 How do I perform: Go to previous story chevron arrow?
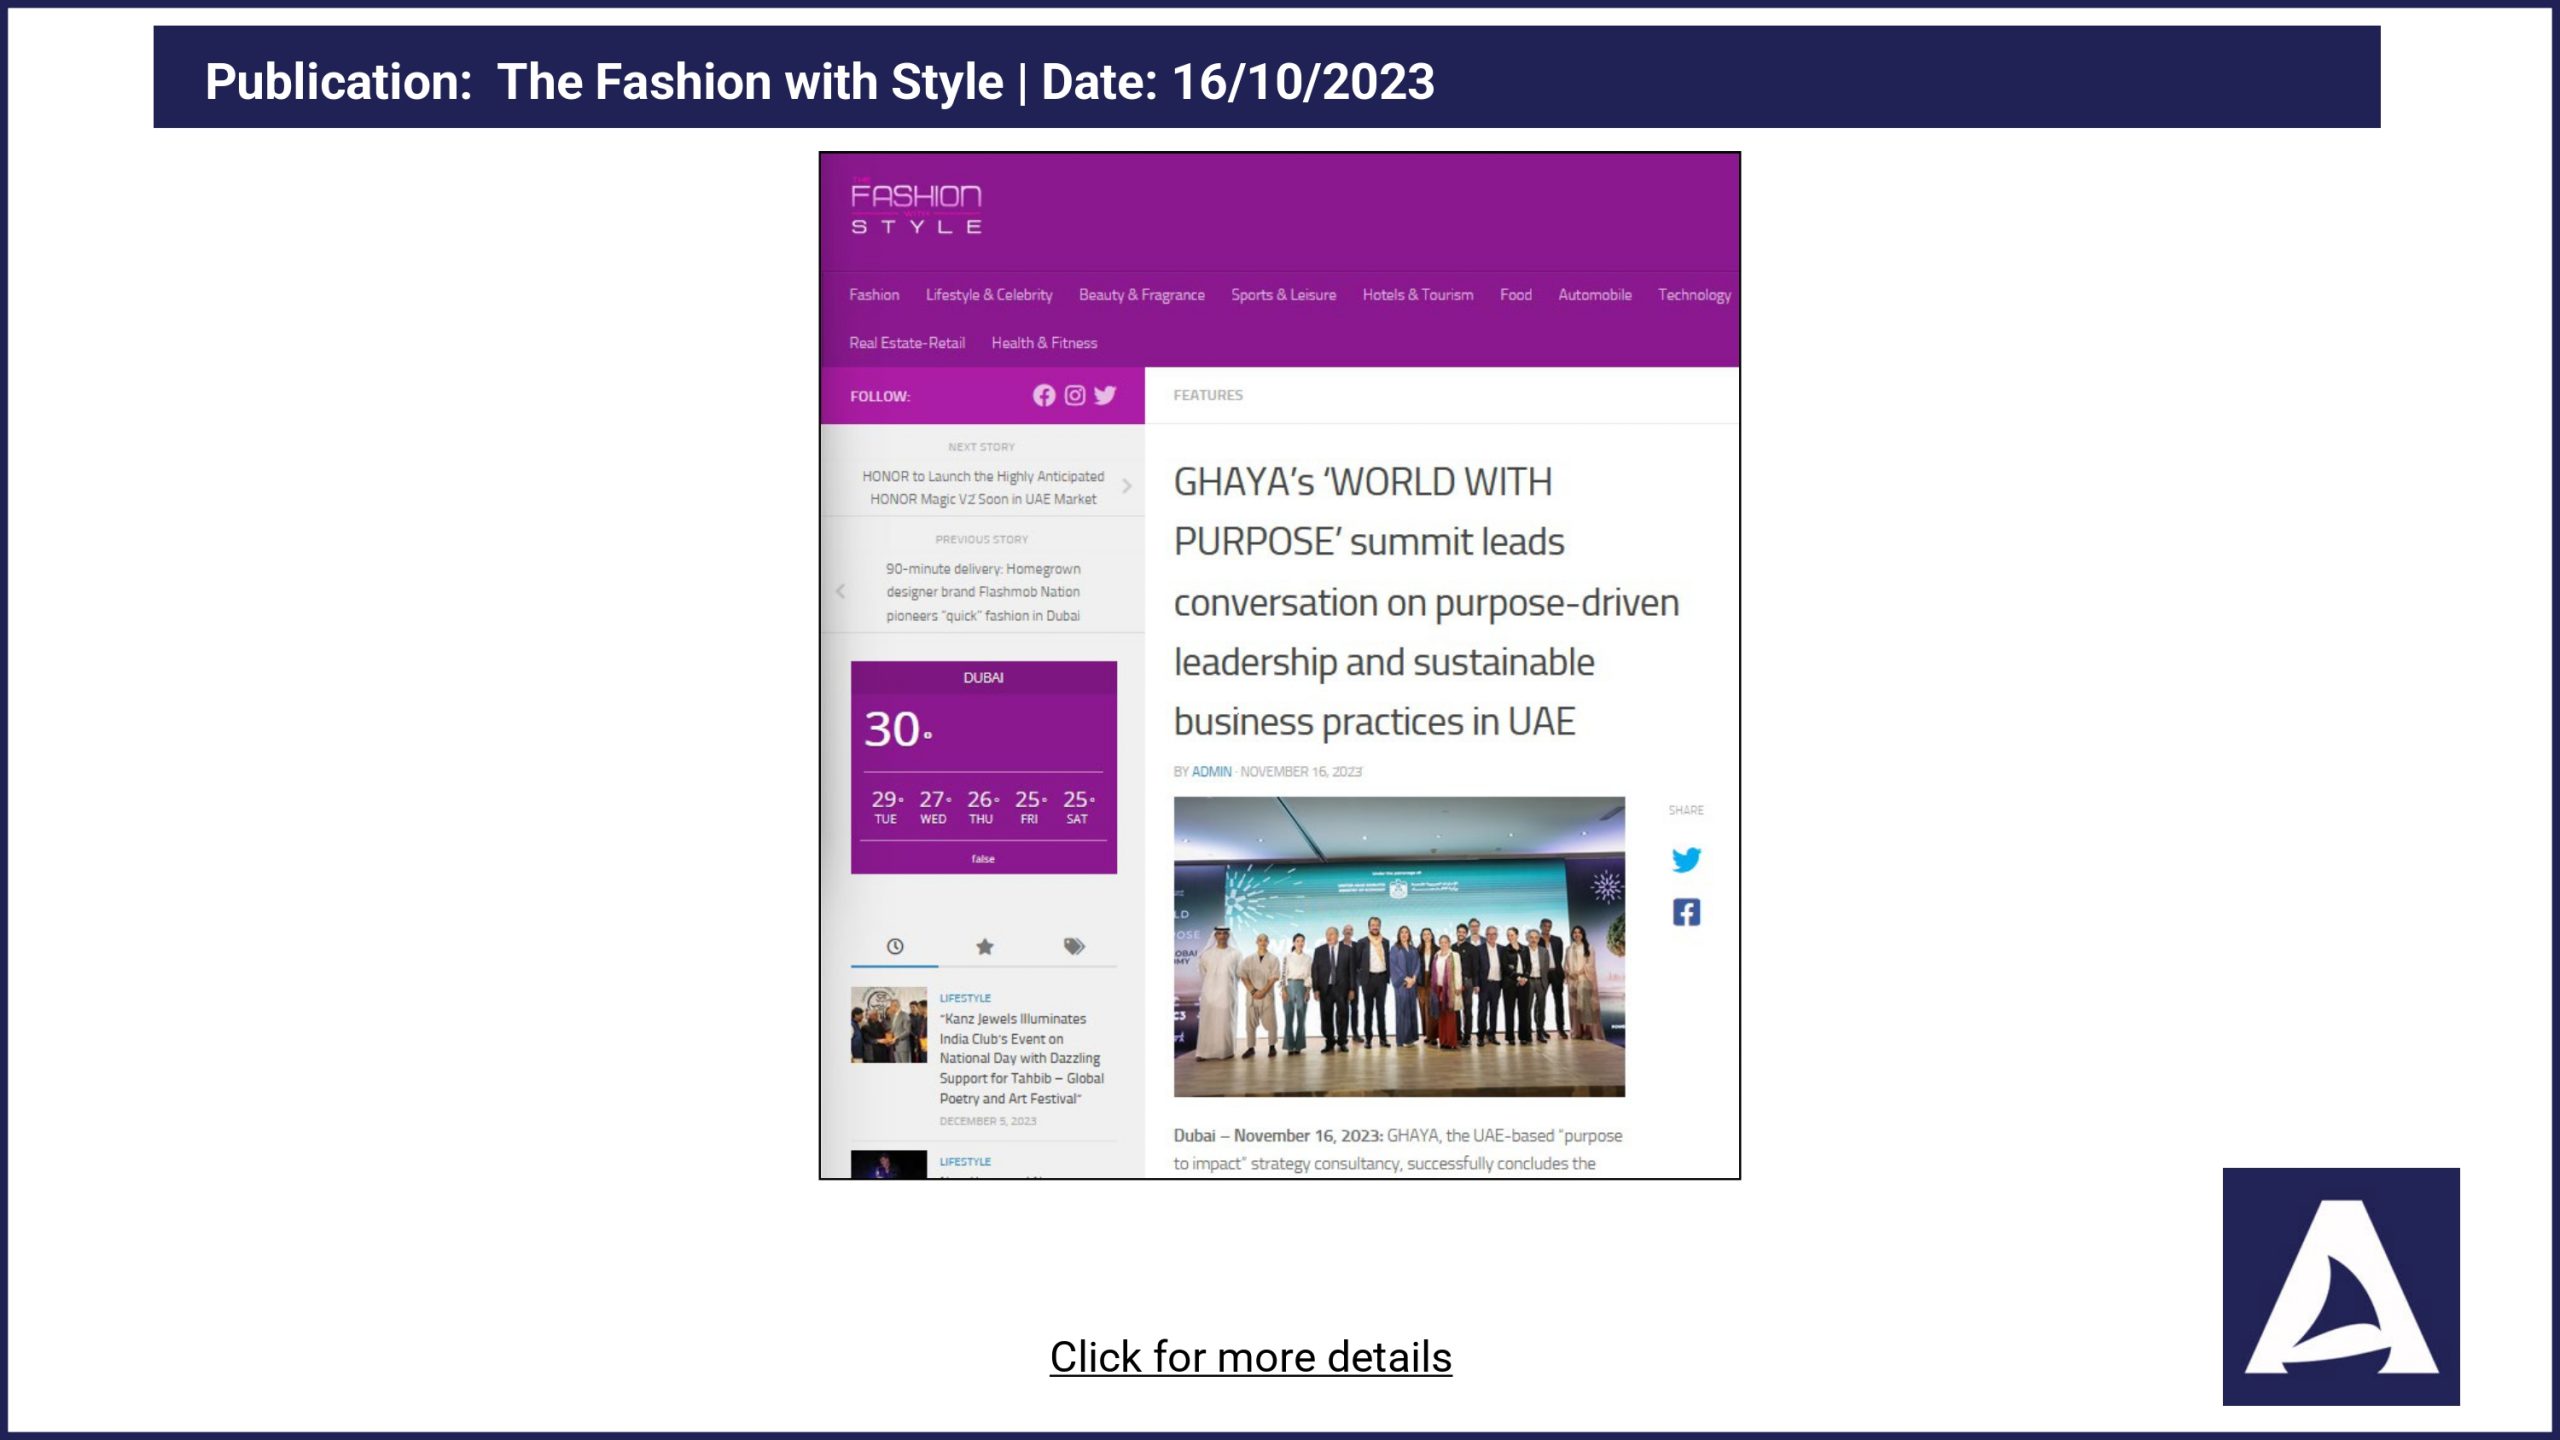(x=840, y=591)
